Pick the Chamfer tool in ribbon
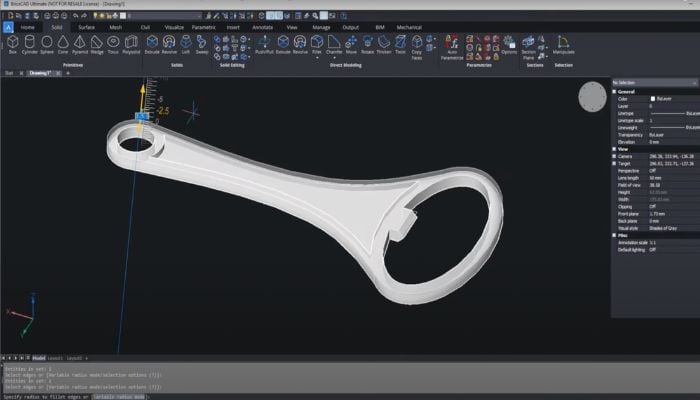700x400 pixels. click(x=333, y=43)
